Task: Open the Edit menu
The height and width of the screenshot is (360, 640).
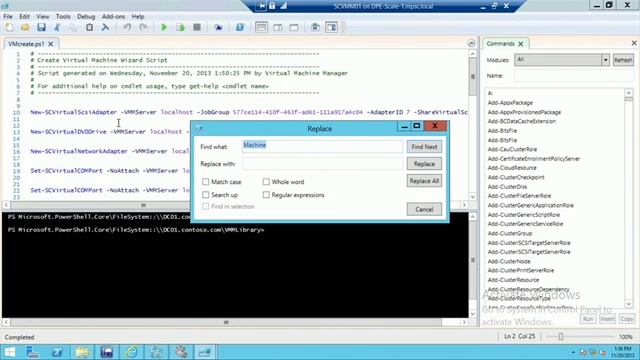Action: (24, 16)
